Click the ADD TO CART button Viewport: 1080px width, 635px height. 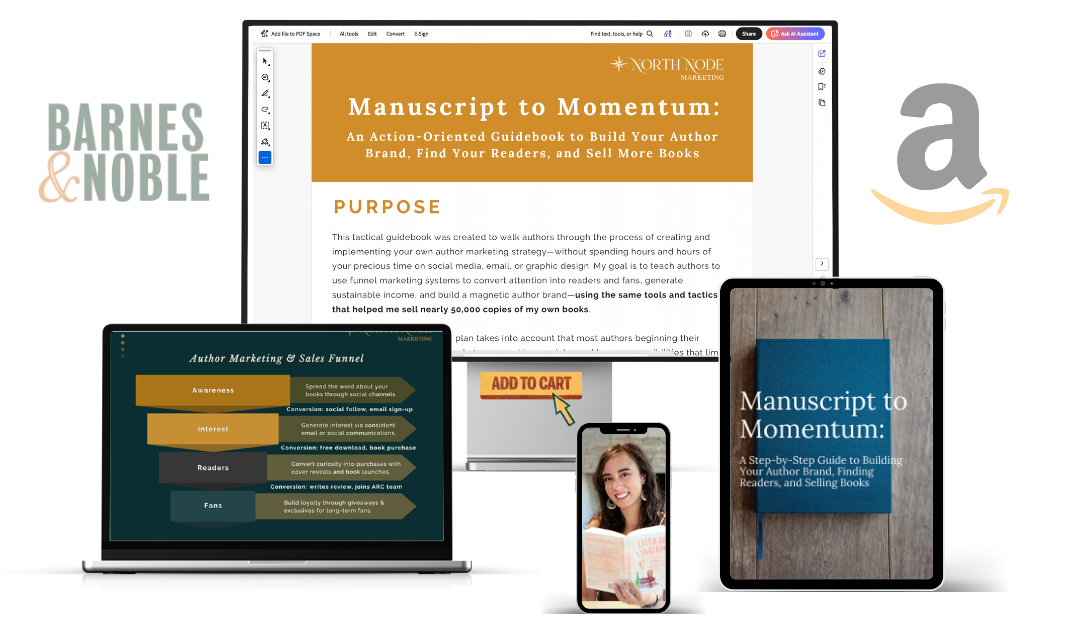tap(531, 384)
